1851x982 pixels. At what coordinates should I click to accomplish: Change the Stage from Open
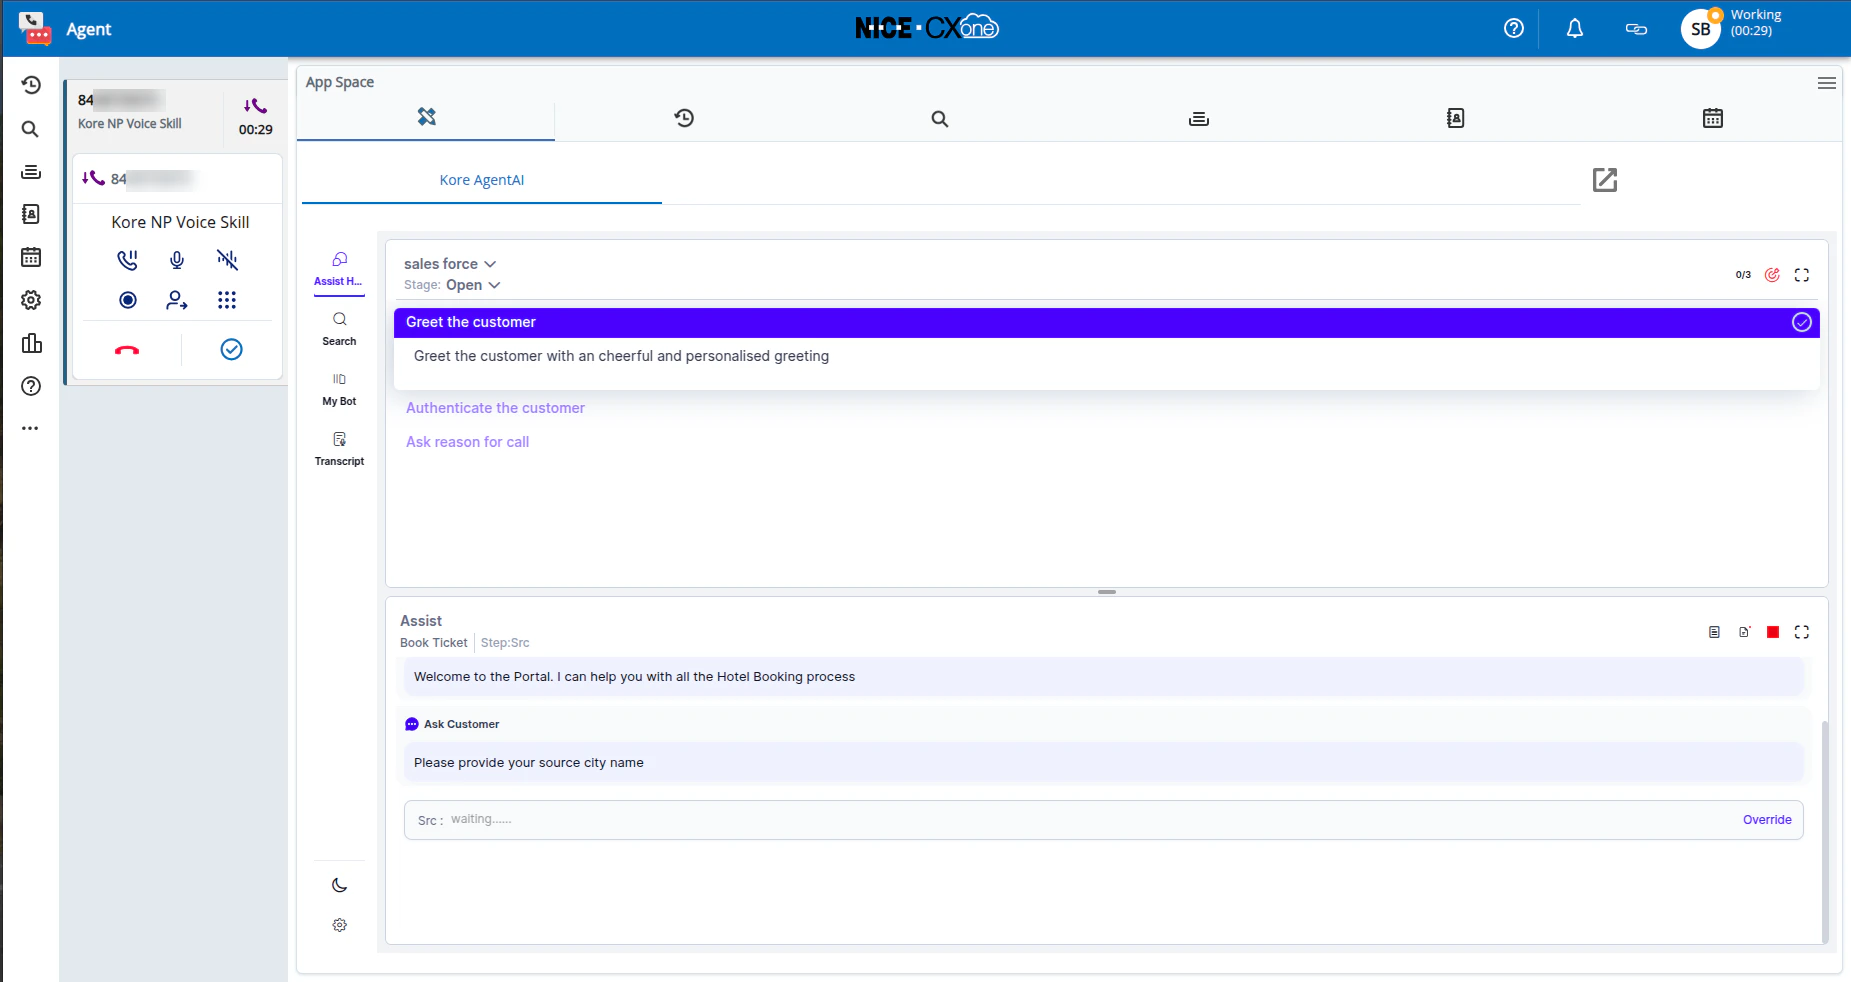pos(472,285)
